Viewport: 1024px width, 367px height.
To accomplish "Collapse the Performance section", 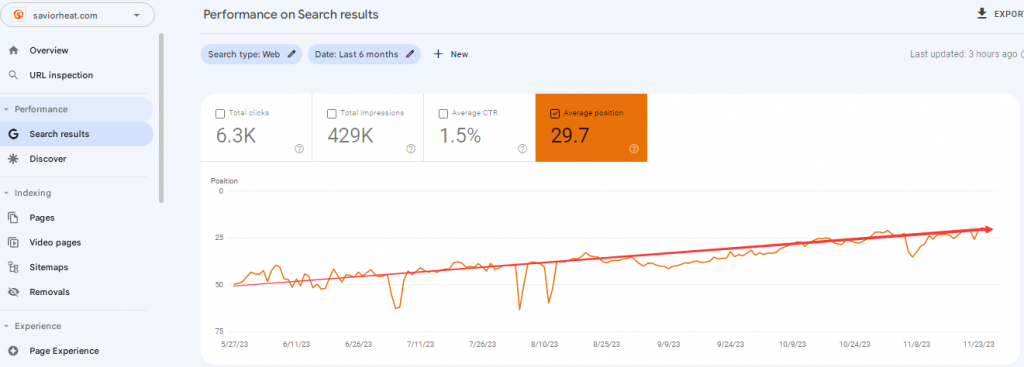I will click(x=6, y=109).
